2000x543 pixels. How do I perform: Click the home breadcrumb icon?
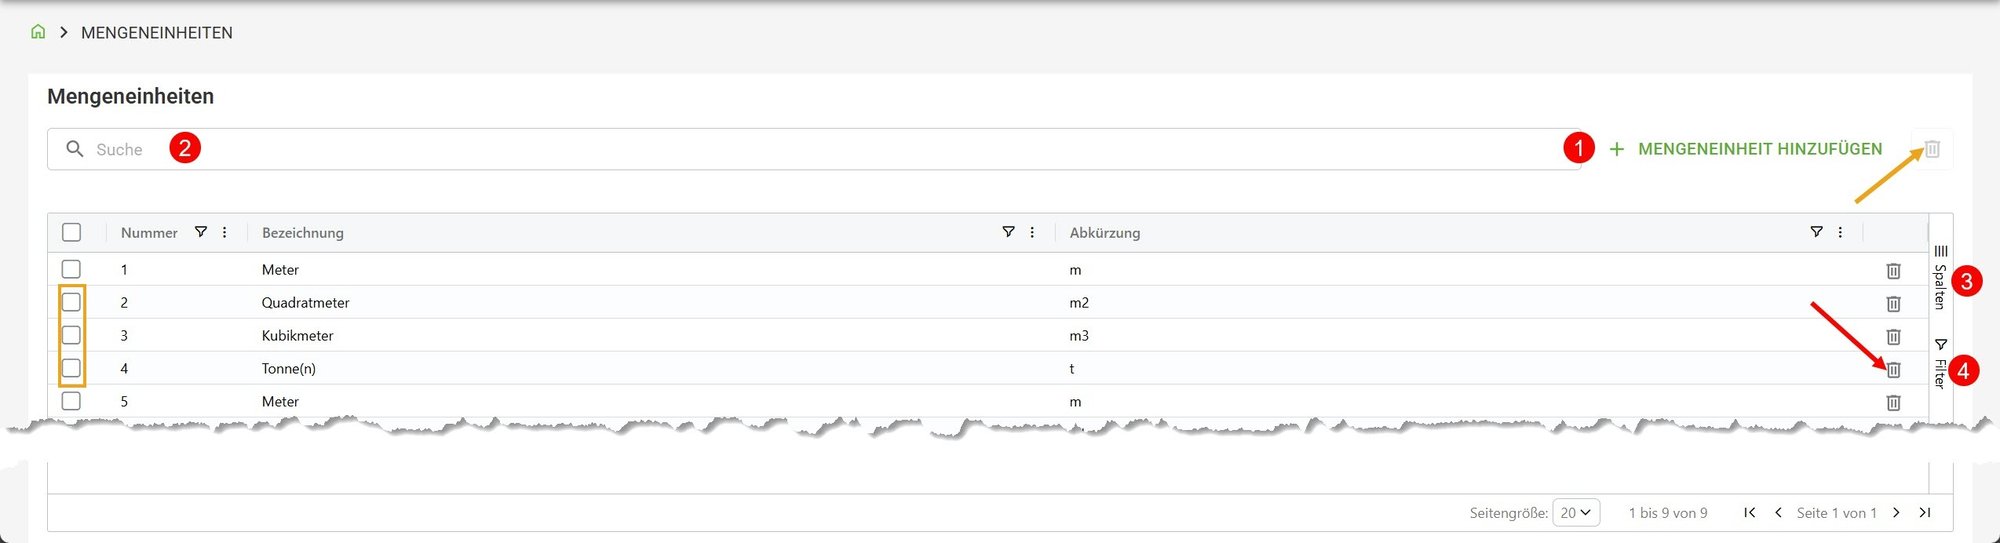click(38, 32)
